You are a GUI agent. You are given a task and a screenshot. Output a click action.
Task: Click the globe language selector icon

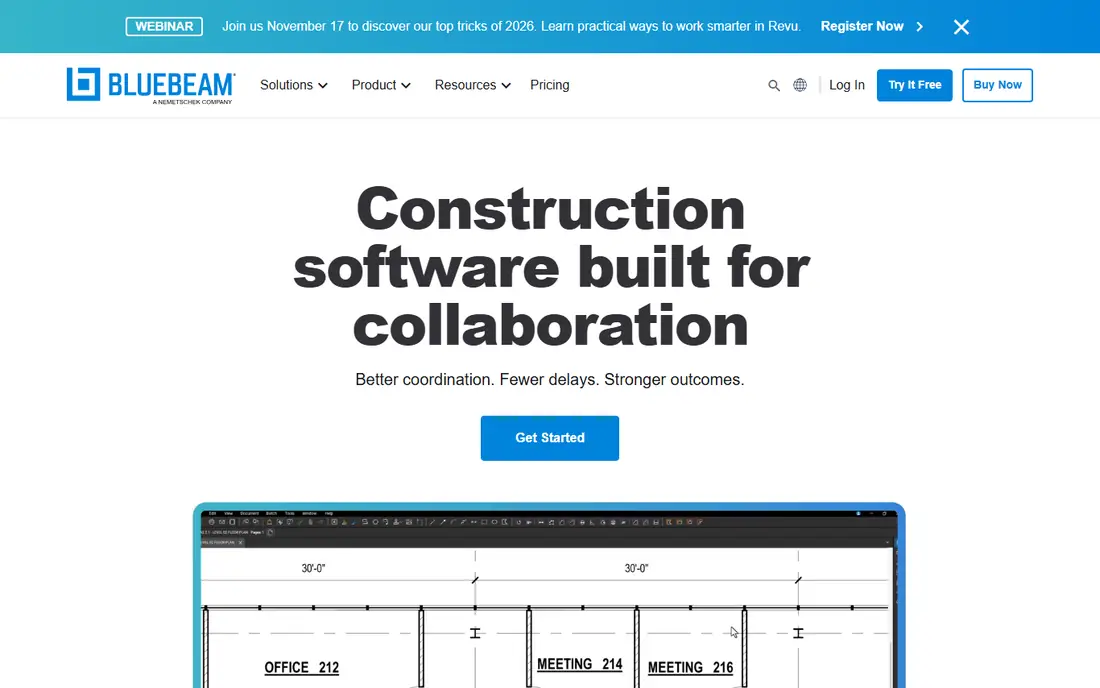(x=800, y=85)
